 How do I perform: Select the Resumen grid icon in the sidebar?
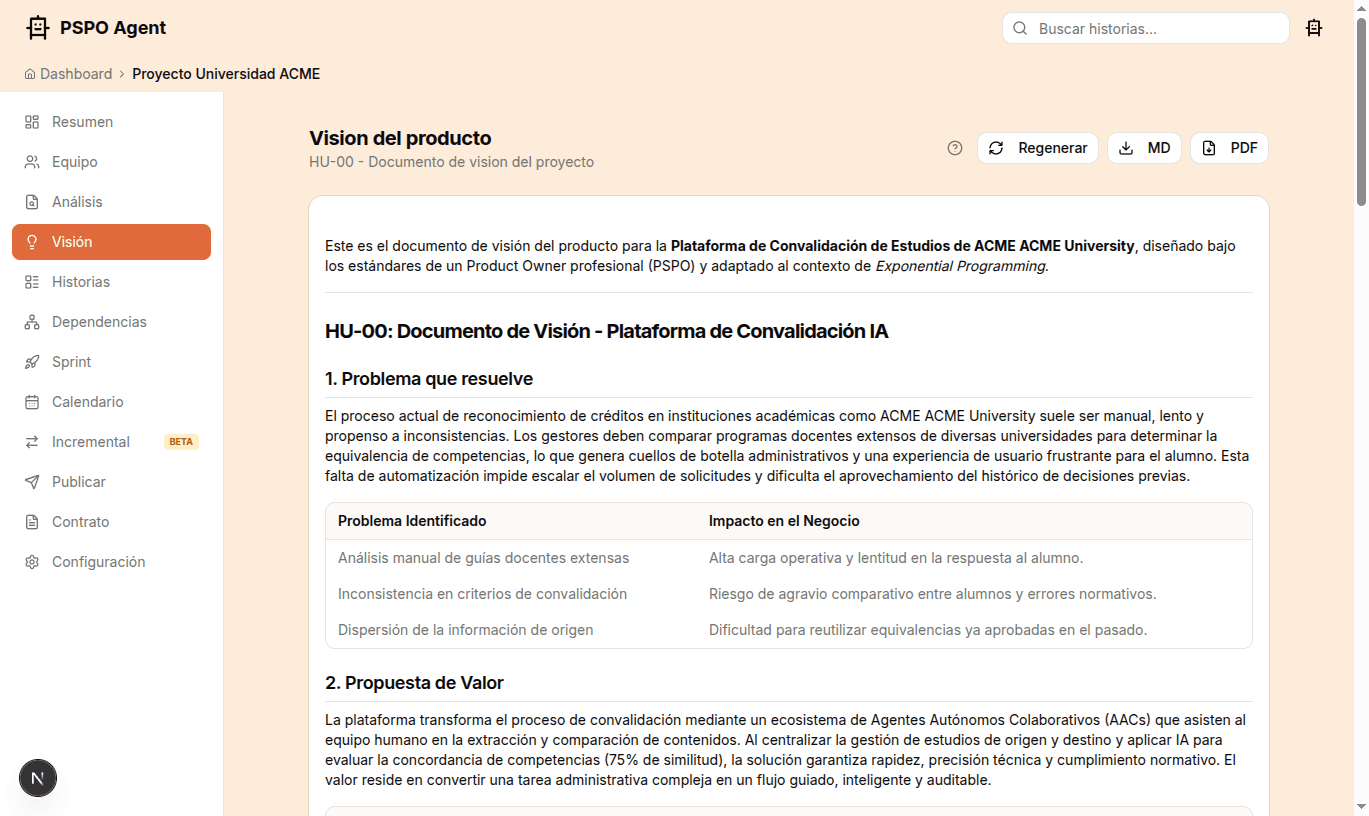(x=31, y=121)
